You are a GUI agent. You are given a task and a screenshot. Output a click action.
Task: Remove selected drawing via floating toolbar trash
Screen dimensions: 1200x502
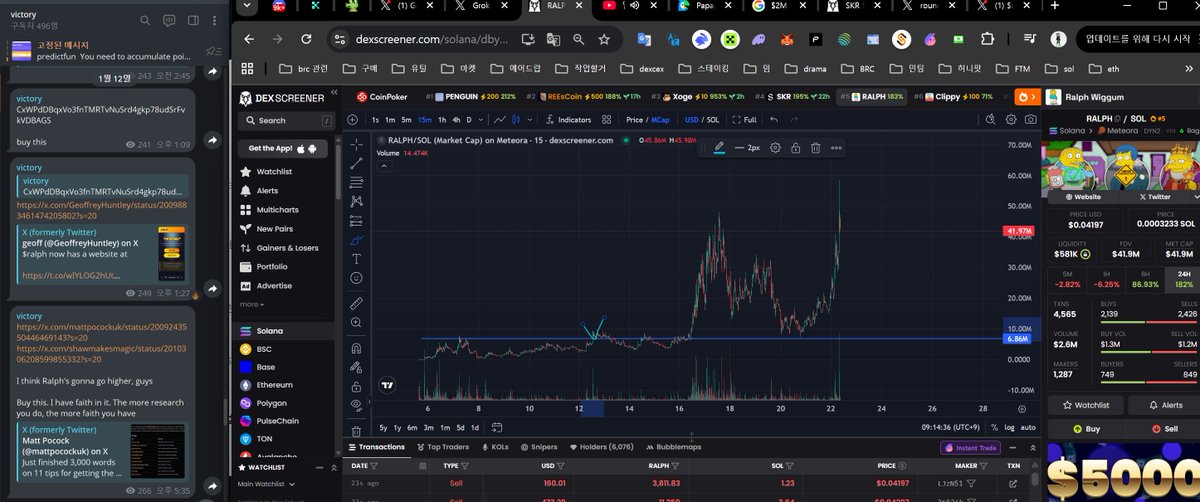click(x=815, y=147)
